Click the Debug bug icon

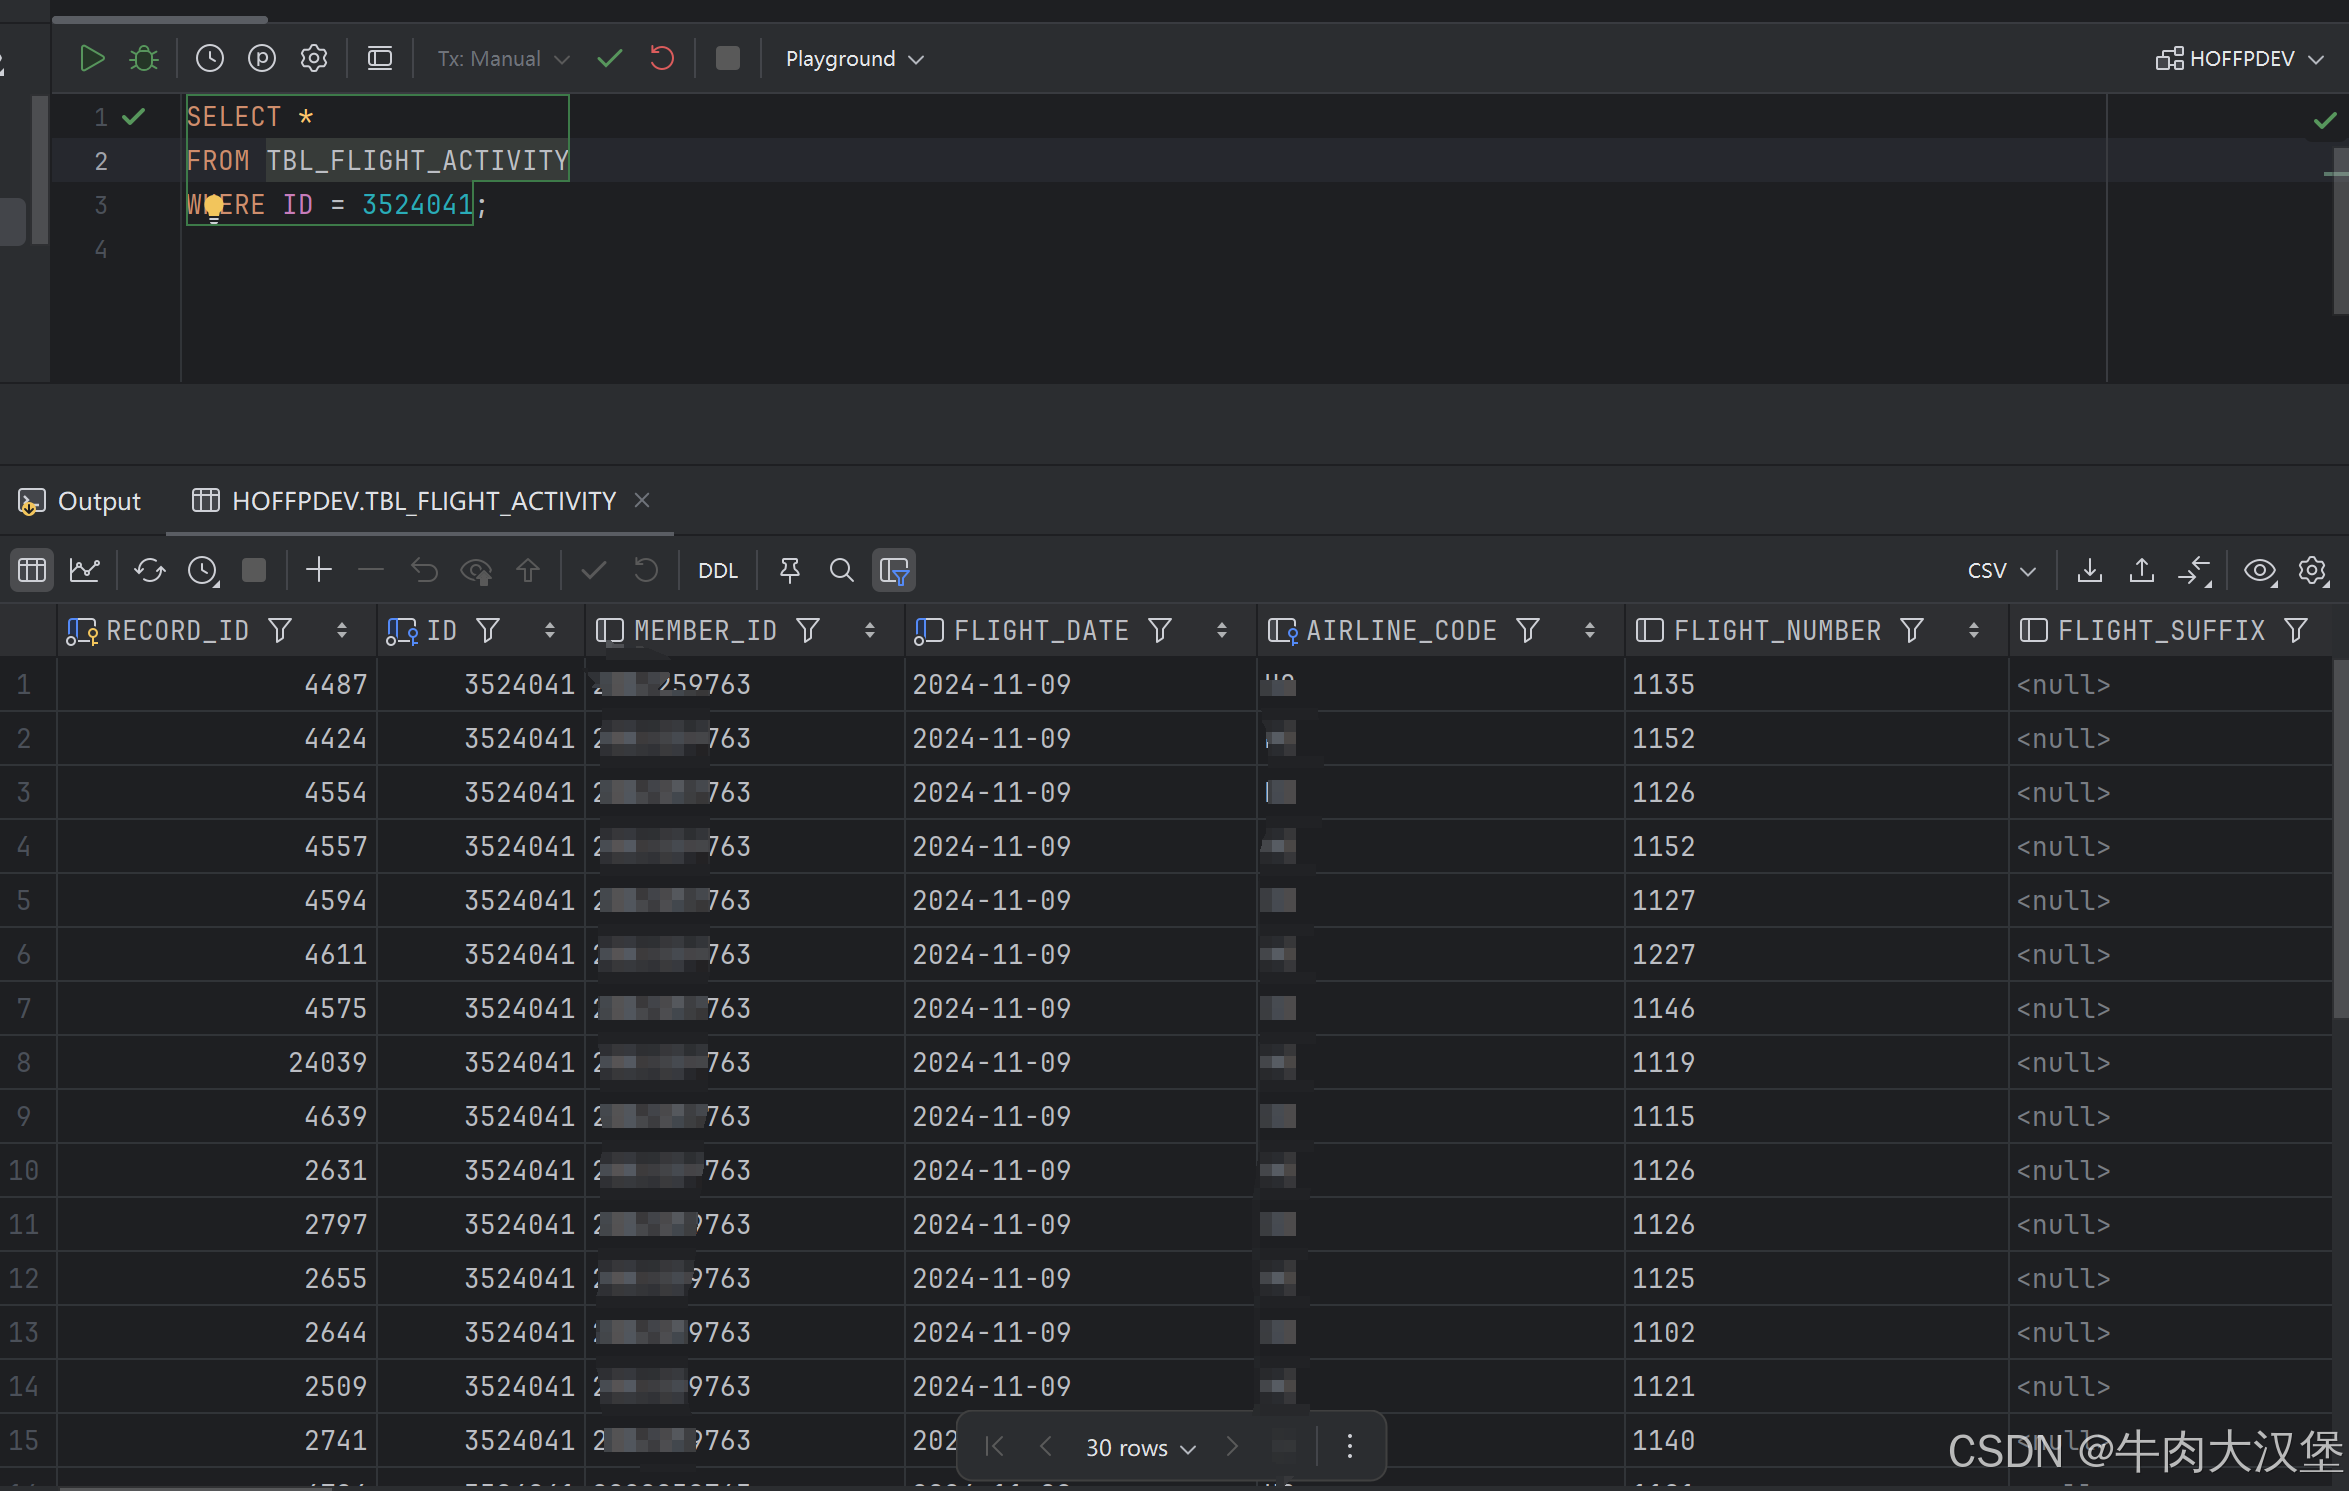pos(144,59)
